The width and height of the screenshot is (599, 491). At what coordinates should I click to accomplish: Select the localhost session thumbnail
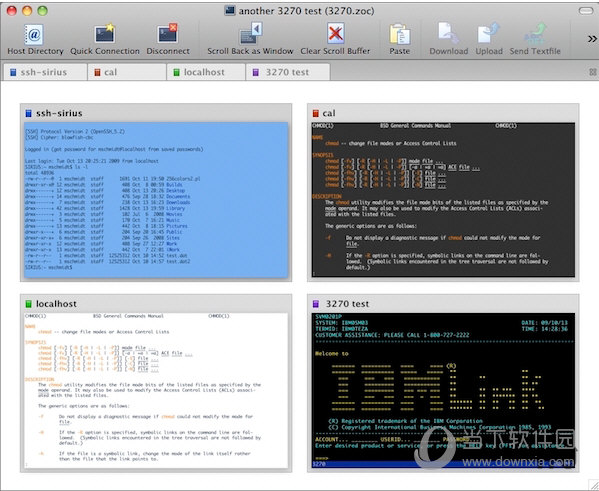[156, 383]
